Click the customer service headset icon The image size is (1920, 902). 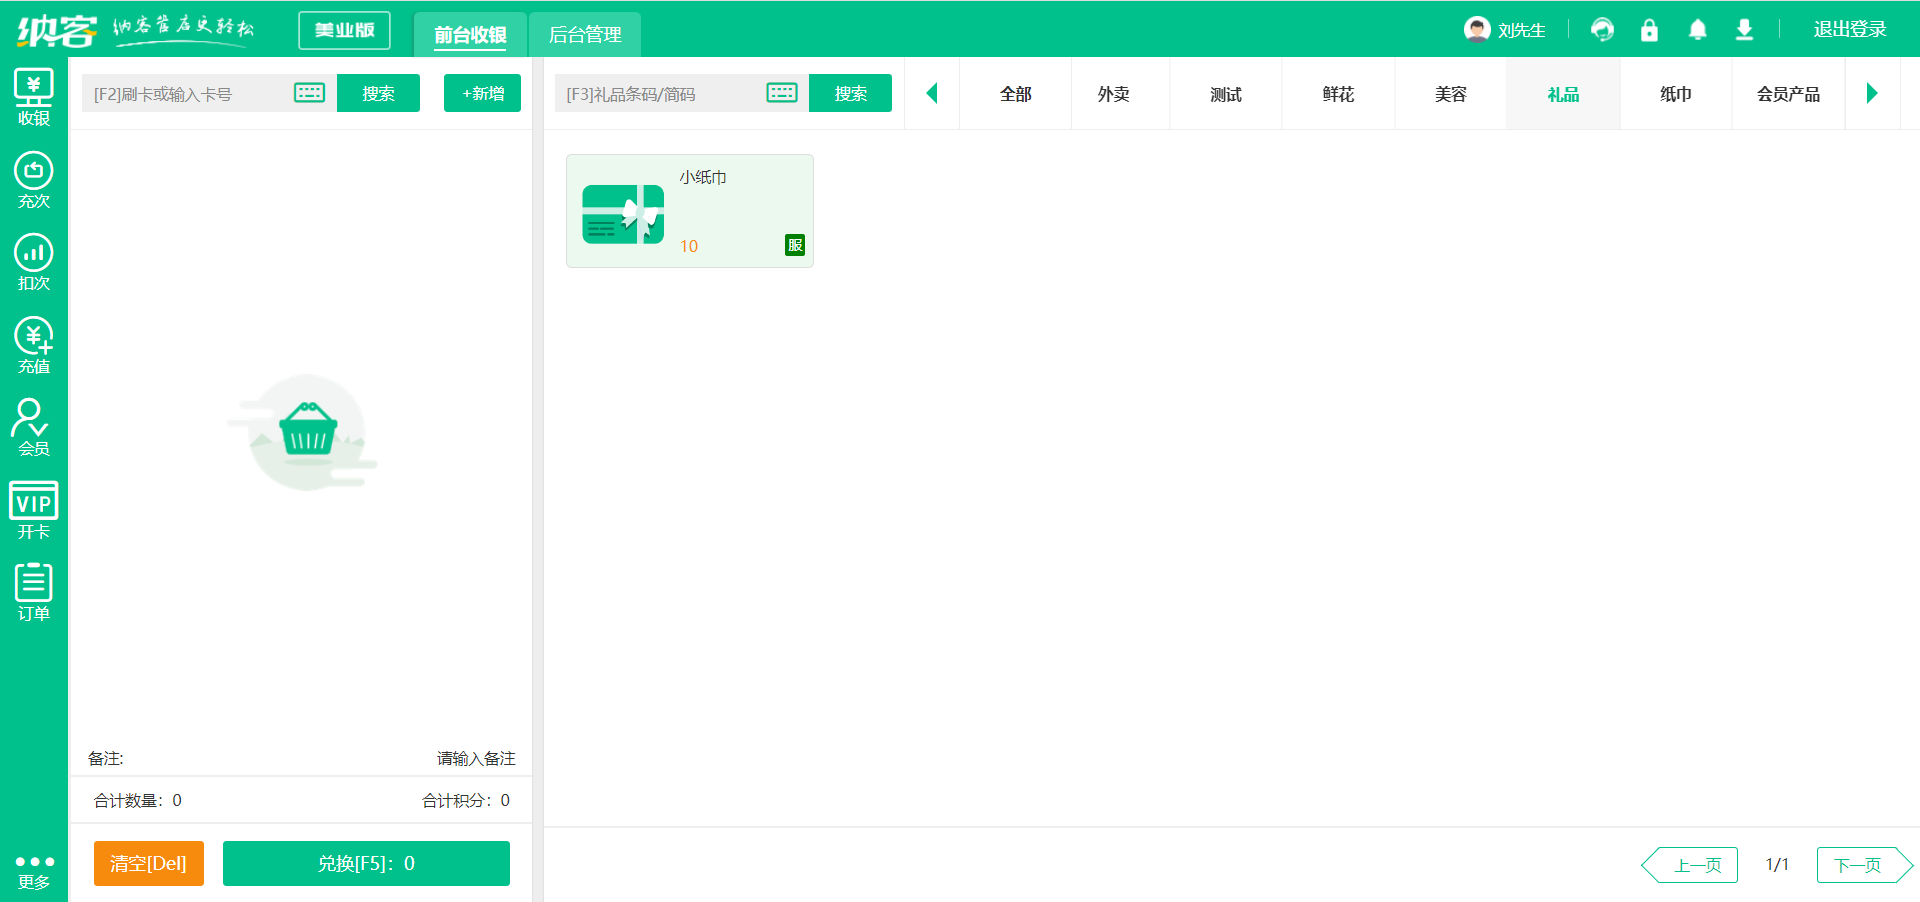(1602, 30)
